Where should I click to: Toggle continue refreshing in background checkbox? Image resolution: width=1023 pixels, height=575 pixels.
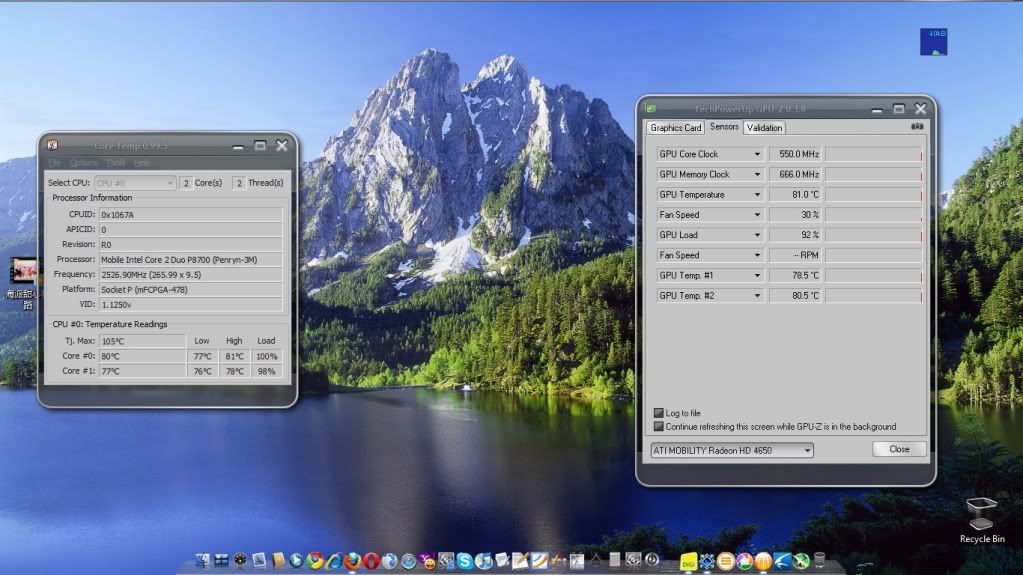(x=658, y=426)
